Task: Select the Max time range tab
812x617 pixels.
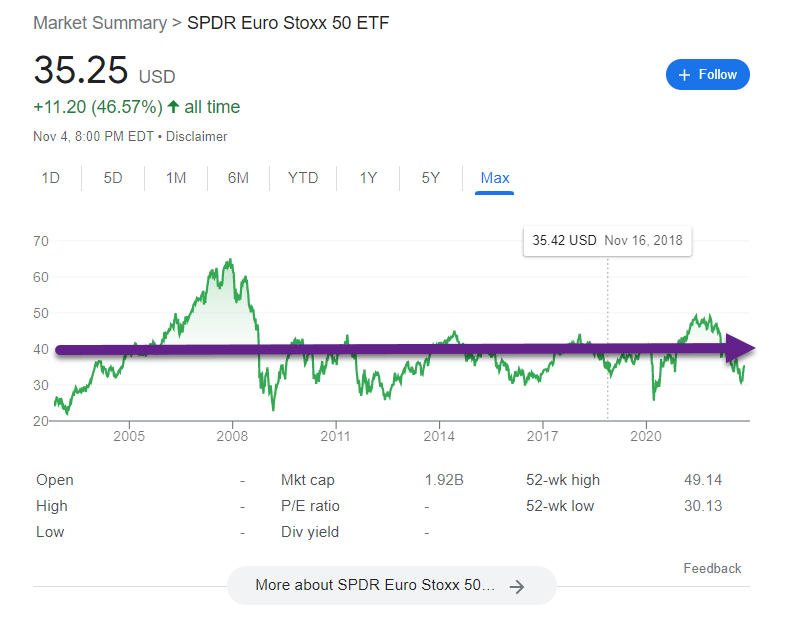Action: (495, 178)
